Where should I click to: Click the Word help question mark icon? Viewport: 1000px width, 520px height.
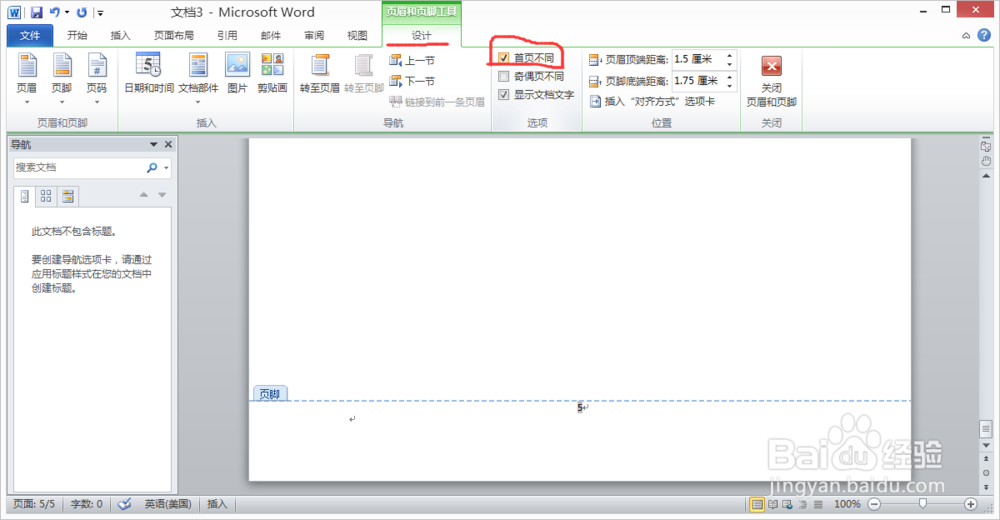click(984, 35)
